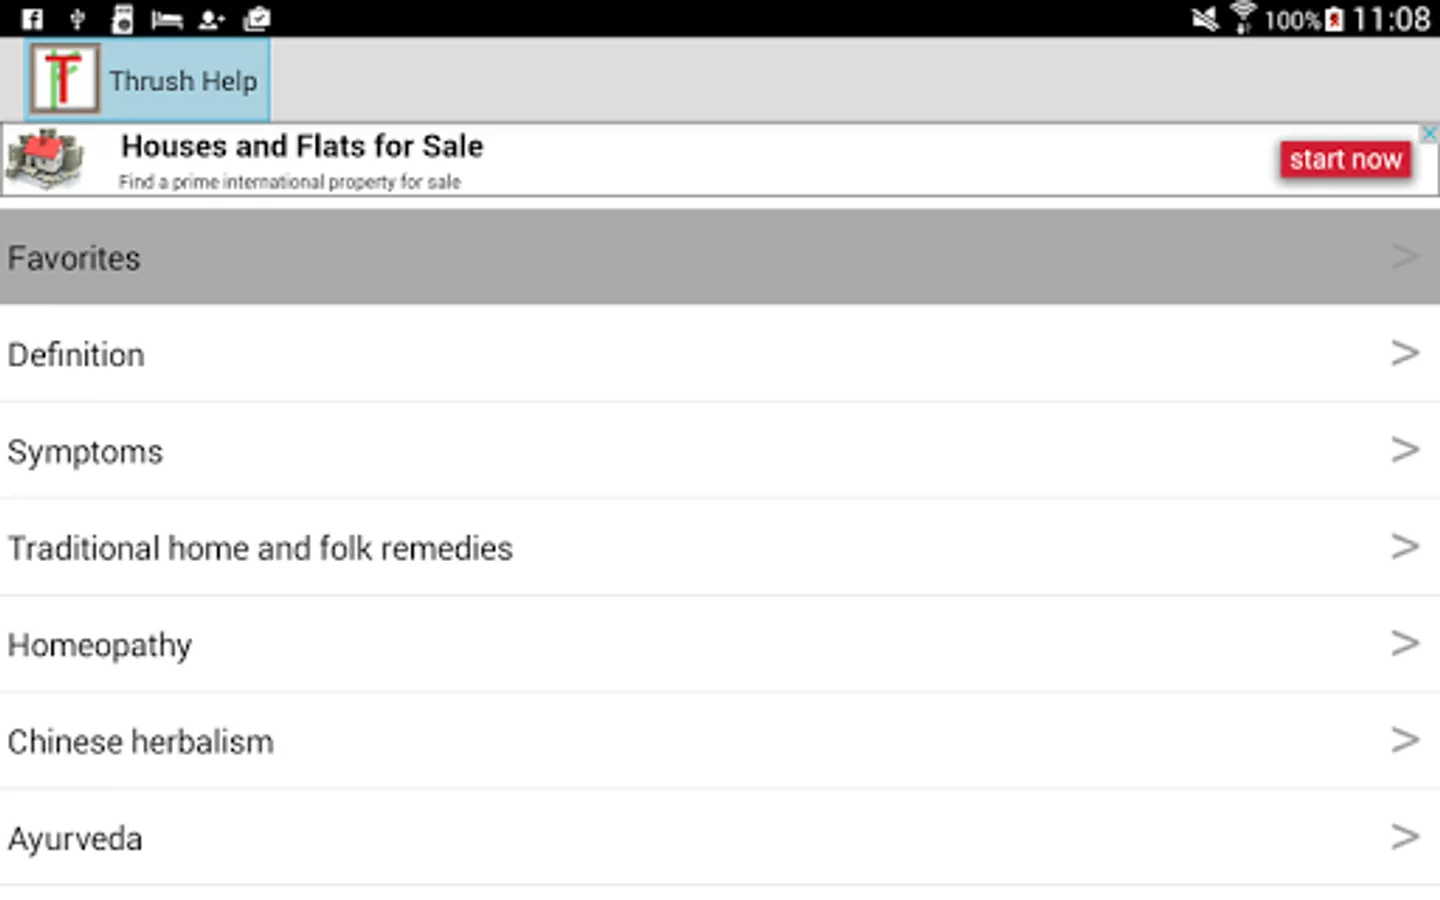Tap the USB connection status icon

click(x=77, y=19)
